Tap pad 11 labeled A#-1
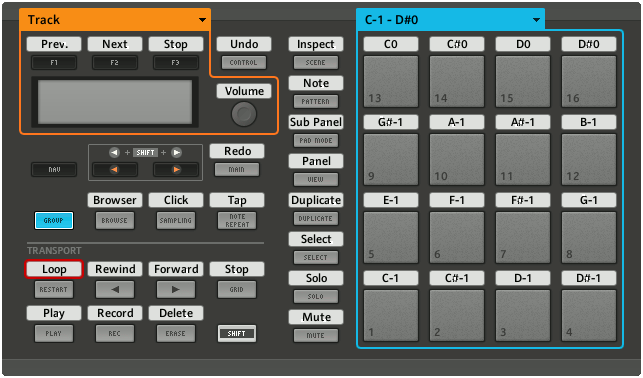This screenshot has width=643, height=378. [523, 159]
